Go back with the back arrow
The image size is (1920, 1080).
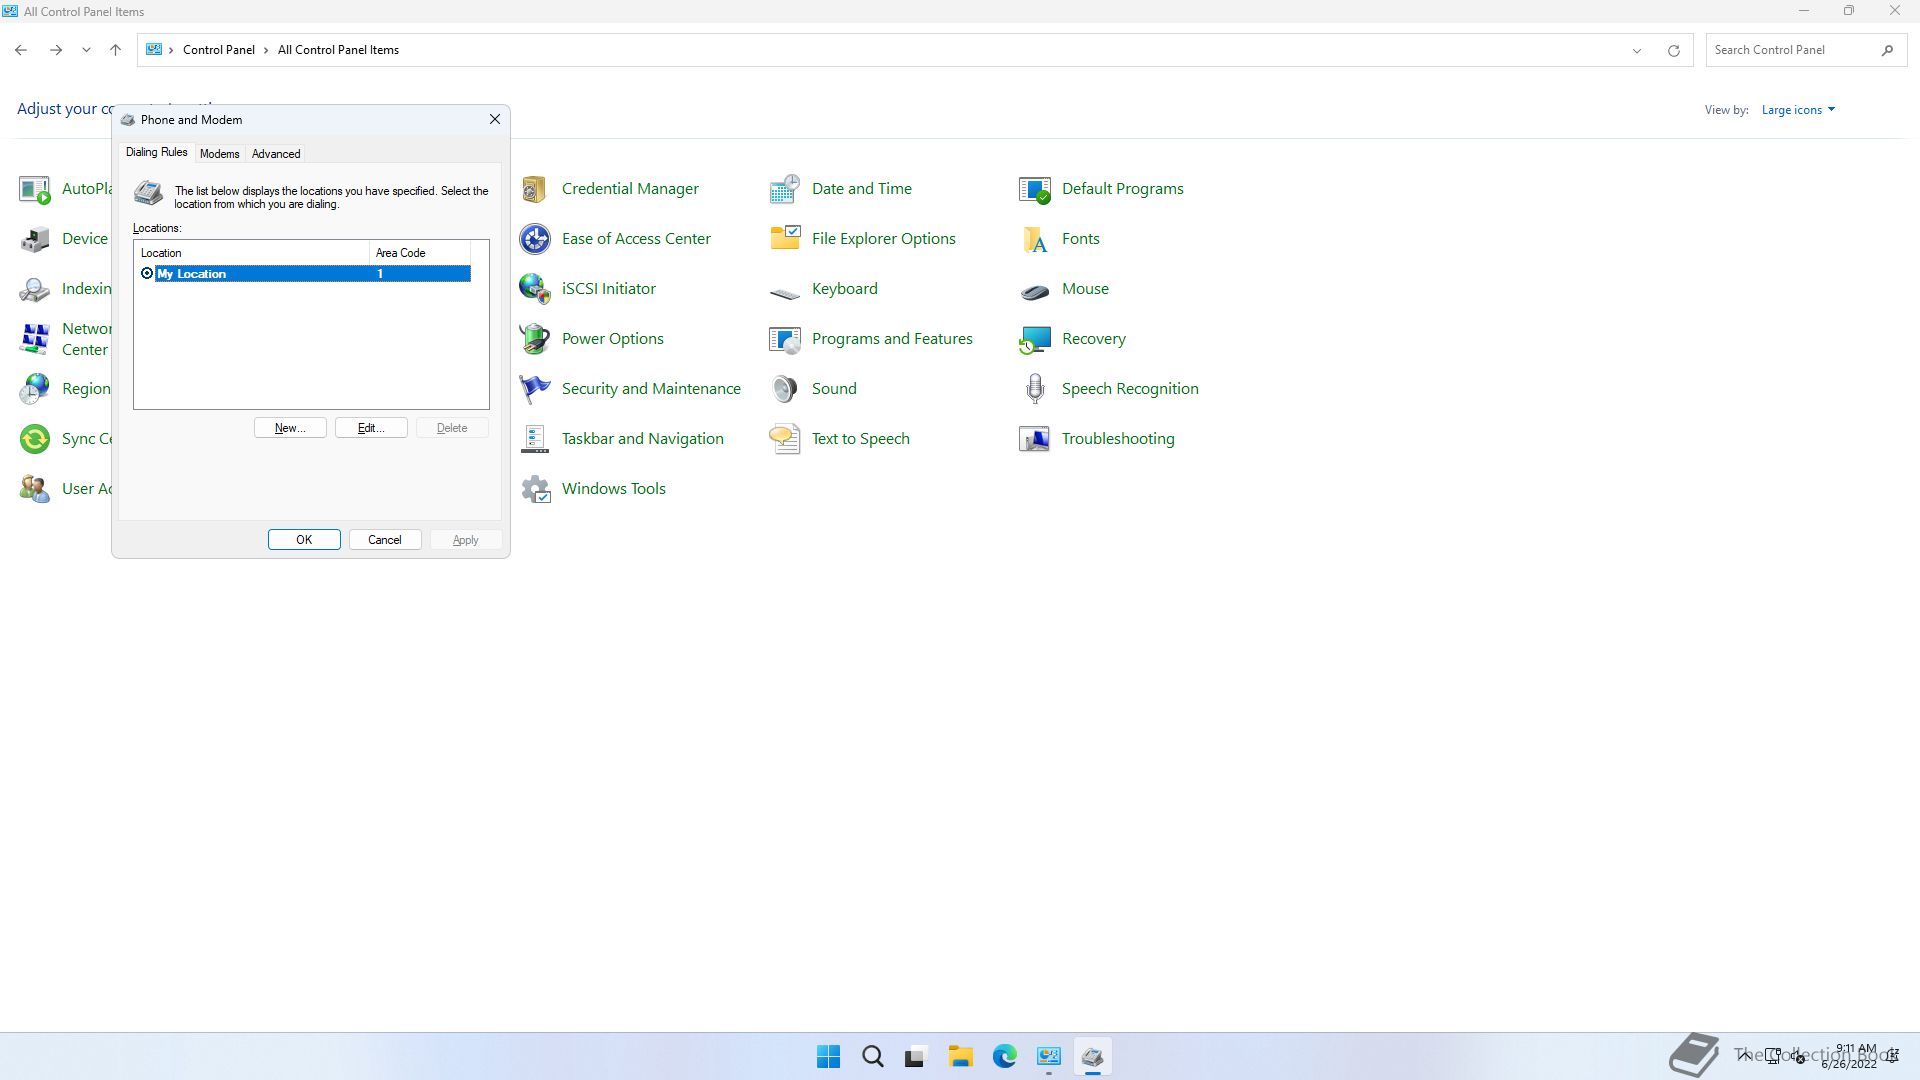click(x=21, y=50)
